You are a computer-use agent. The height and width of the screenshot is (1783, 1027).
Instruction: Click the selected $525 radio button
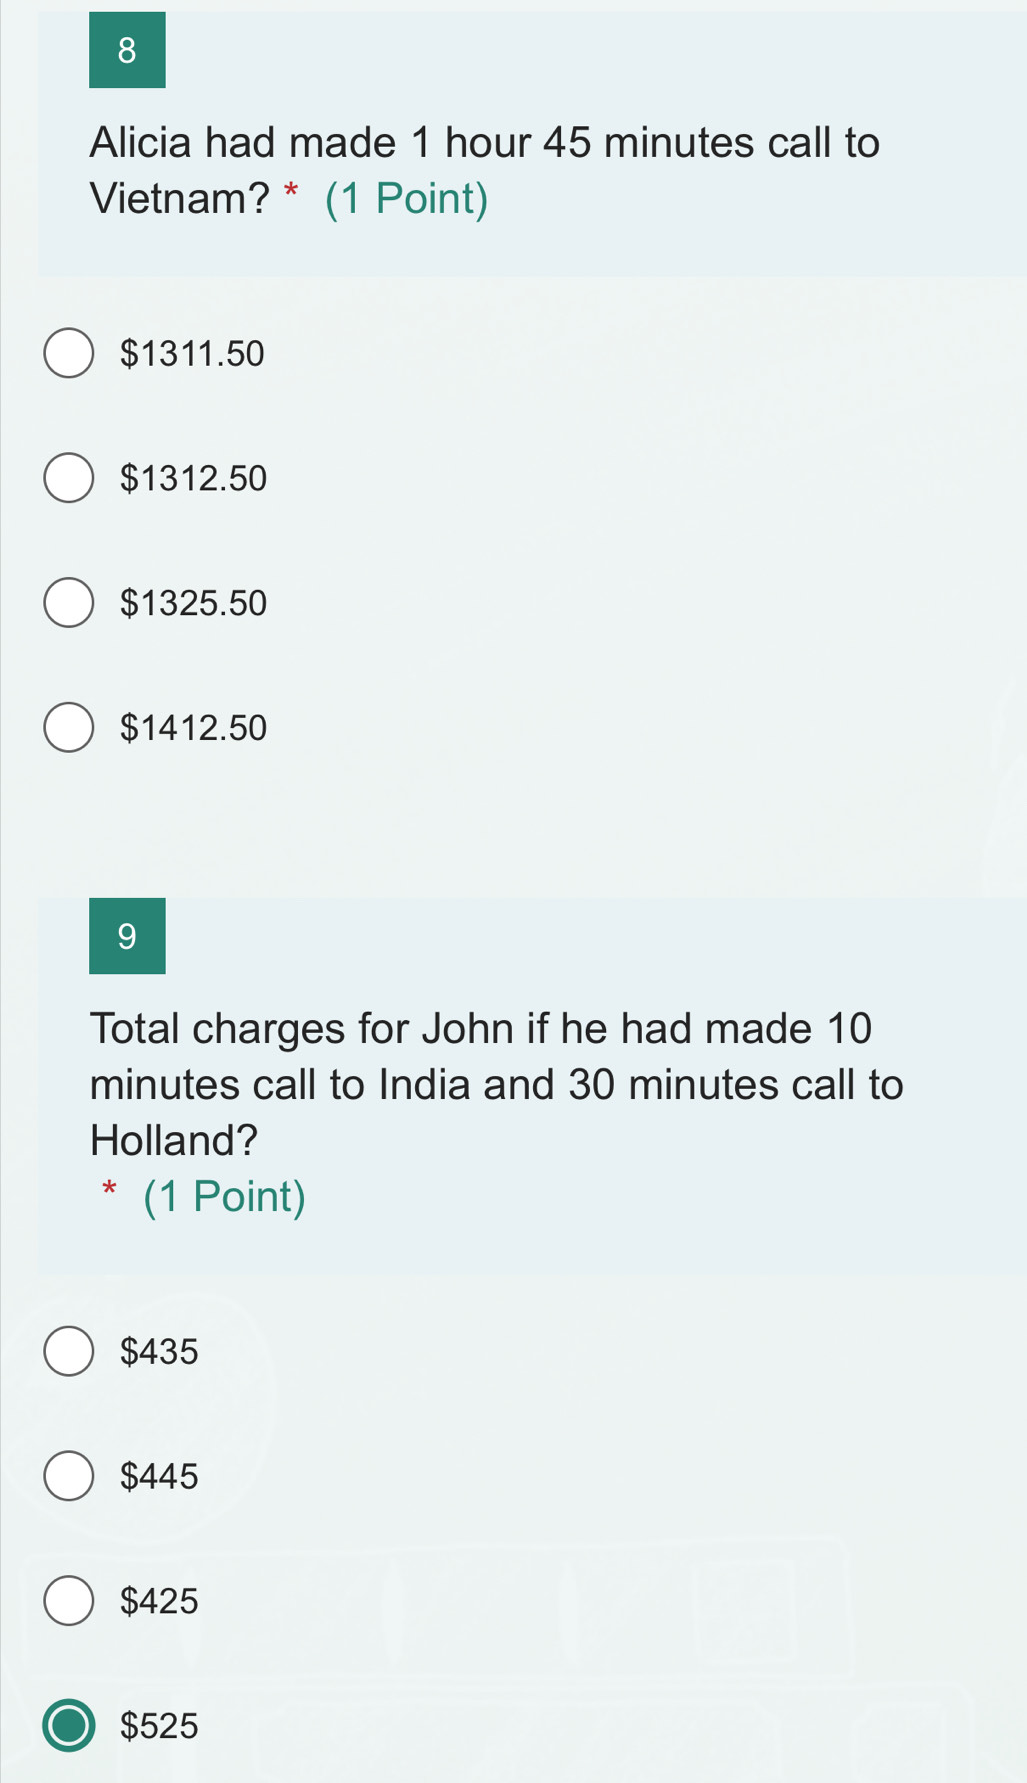click(68, 1727)
